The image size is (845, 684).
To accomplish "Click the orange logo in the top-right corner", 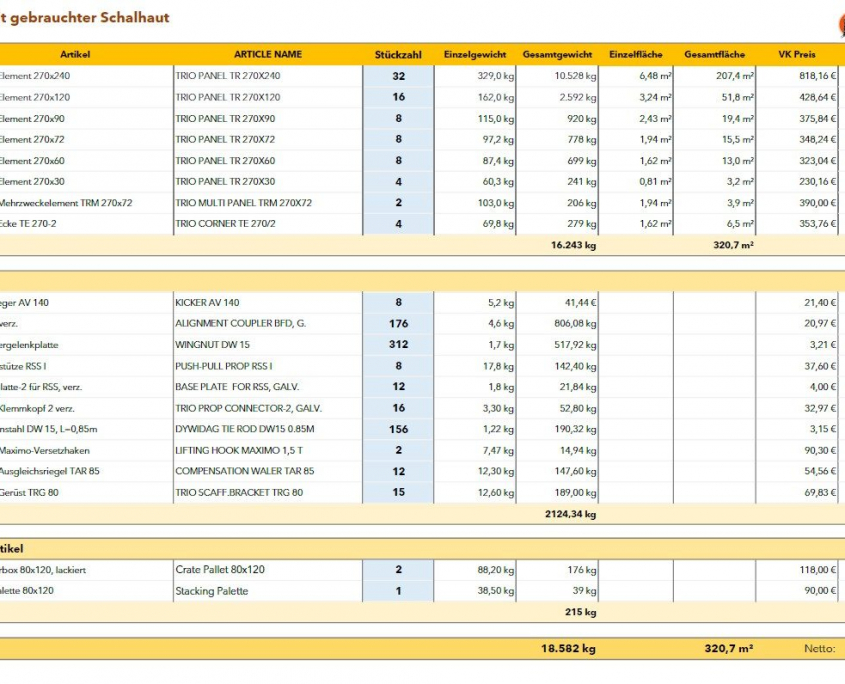I will pos(838,24).
